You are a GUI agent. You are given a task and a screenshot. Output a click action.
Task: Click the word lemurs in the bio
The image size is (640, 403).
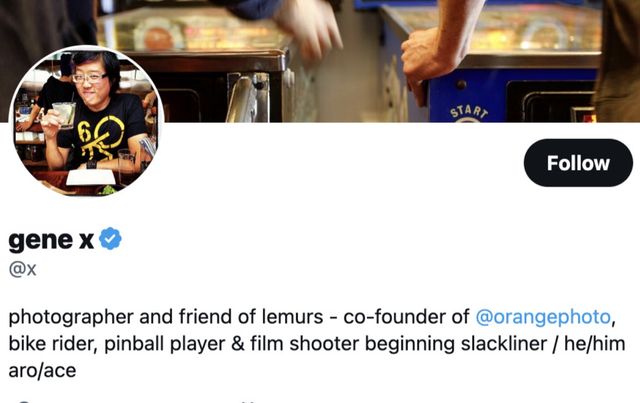point(292,317)
